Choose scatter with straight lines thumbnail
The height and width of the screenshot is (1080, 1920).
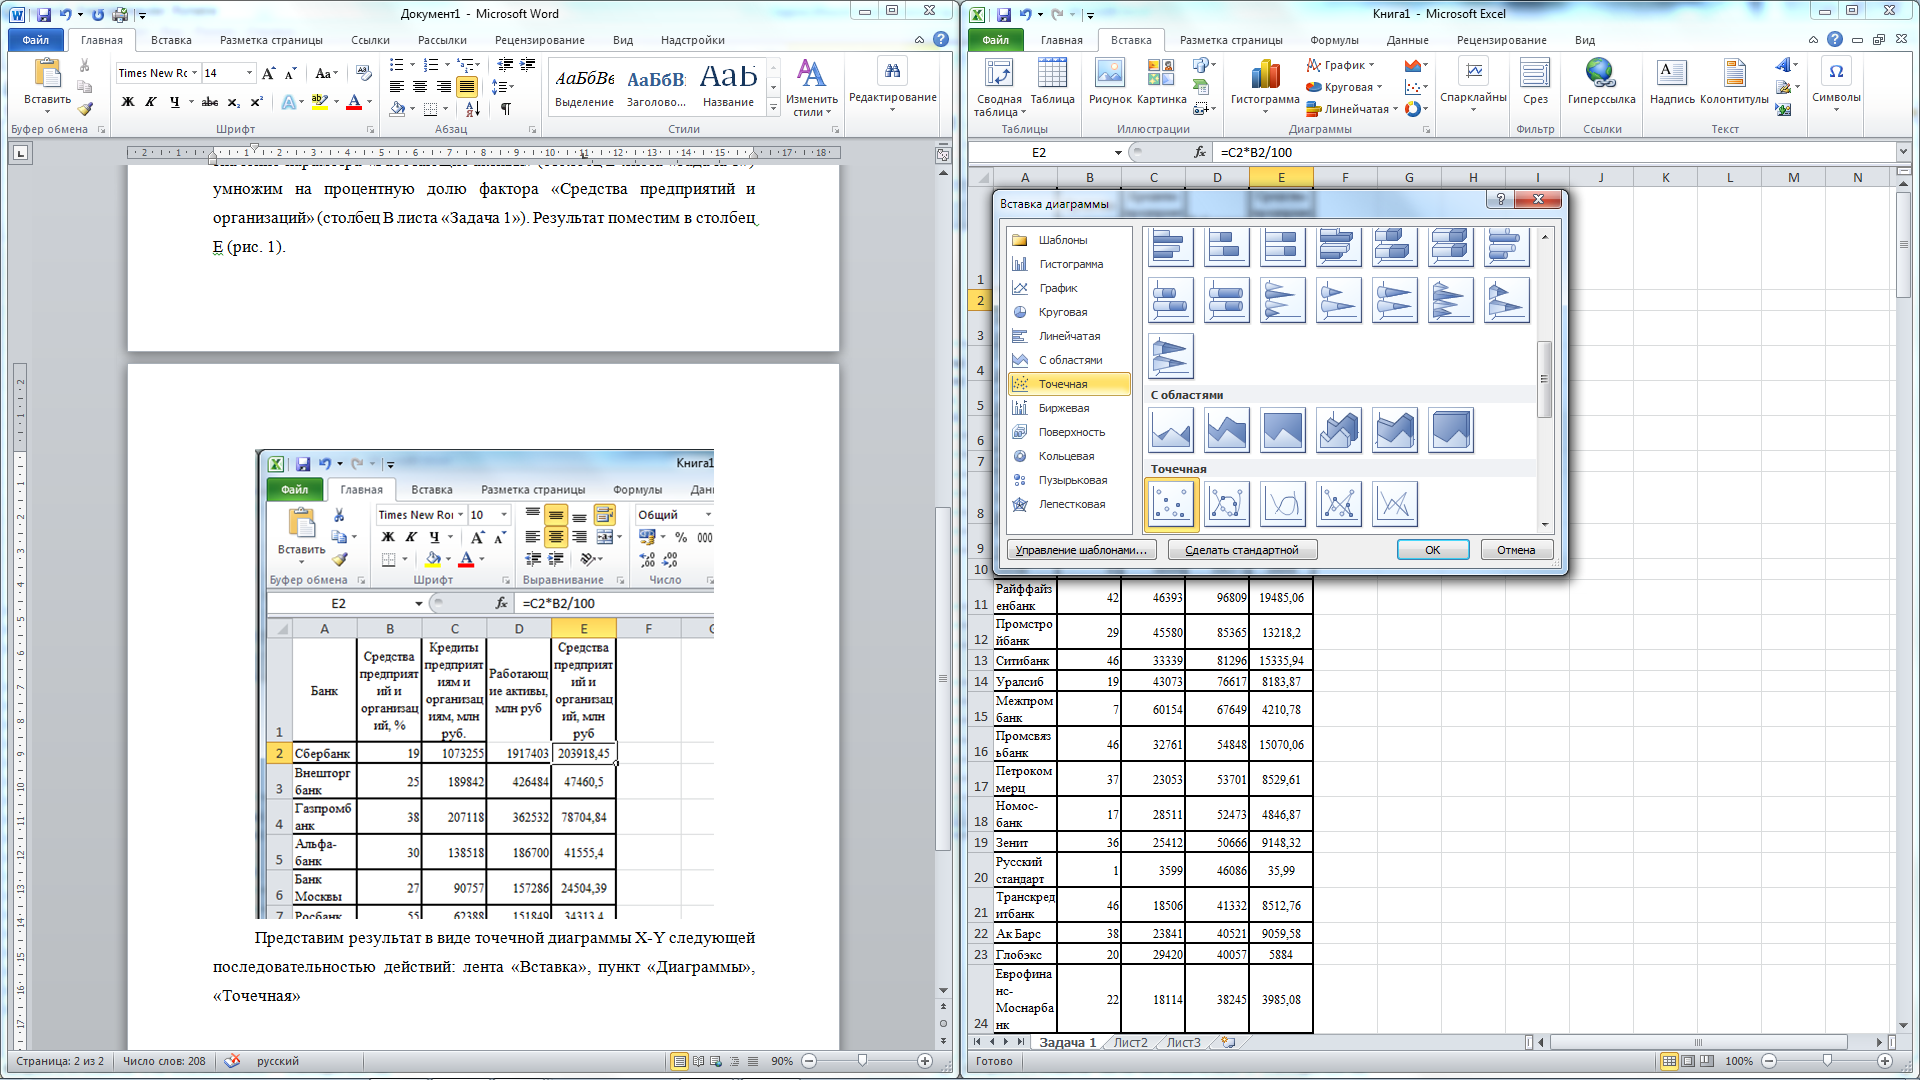click(1395, 504)
